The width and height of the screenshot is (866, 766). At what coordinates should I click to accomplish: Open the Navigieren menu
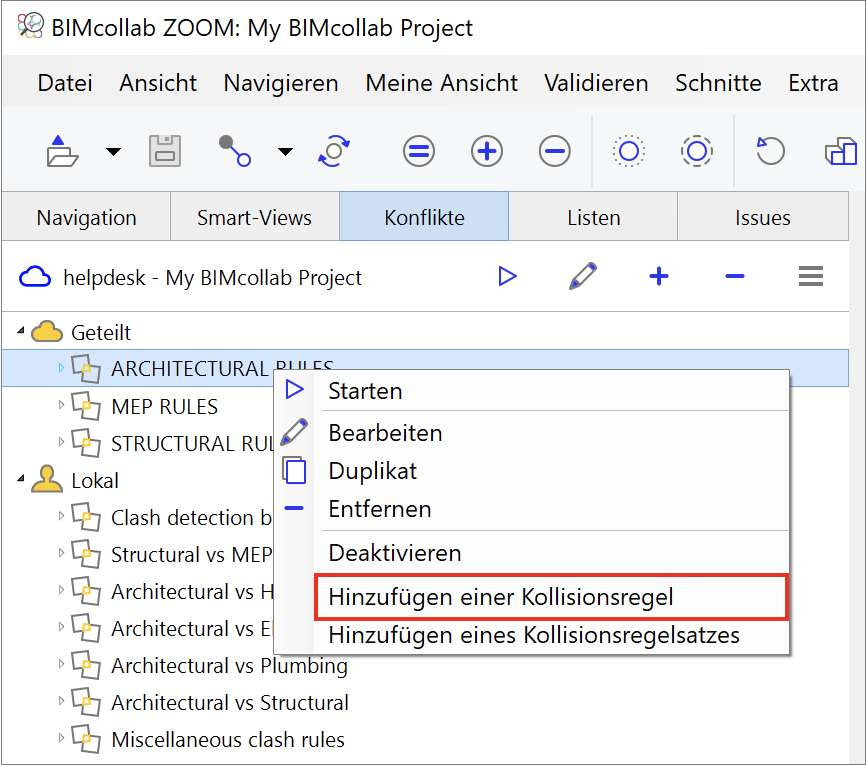coord(281,83)
